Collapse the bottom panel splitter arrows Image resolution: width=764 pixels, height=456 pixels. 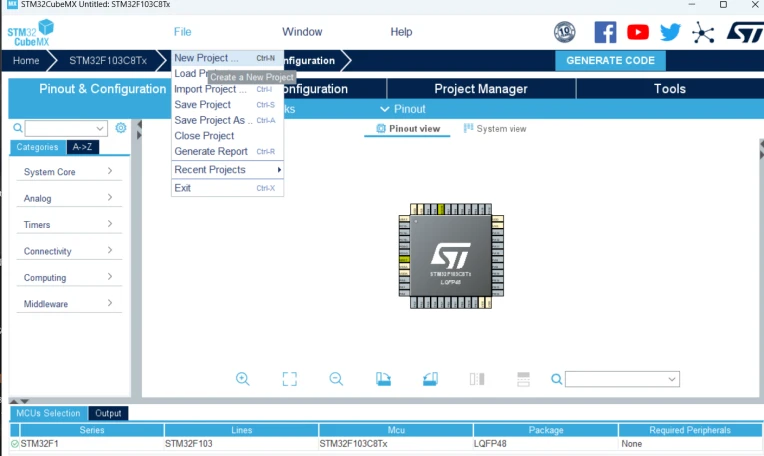[x=19, y=401]
